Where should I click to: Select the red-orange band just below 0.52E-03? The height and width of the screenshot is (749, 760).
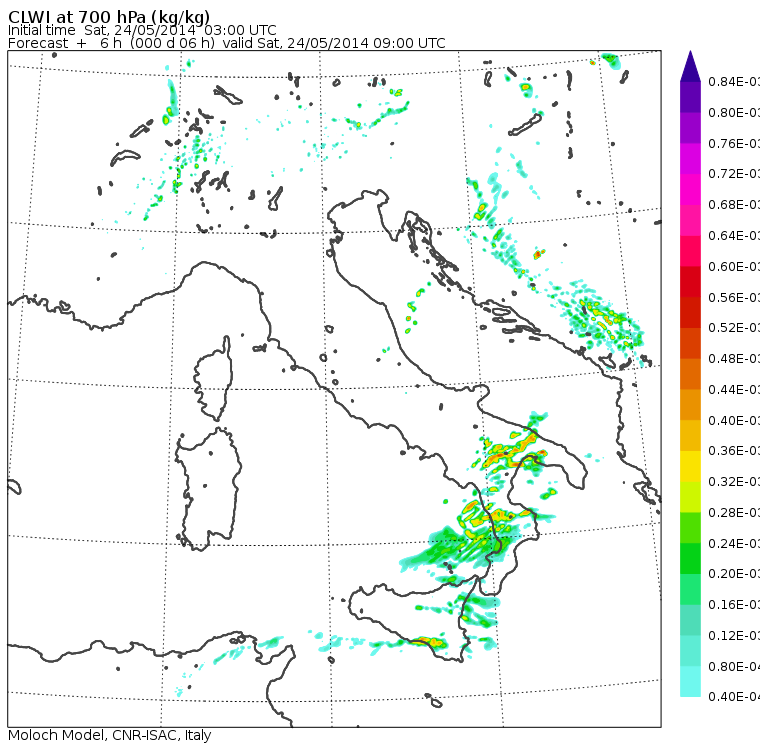point(690,343)
